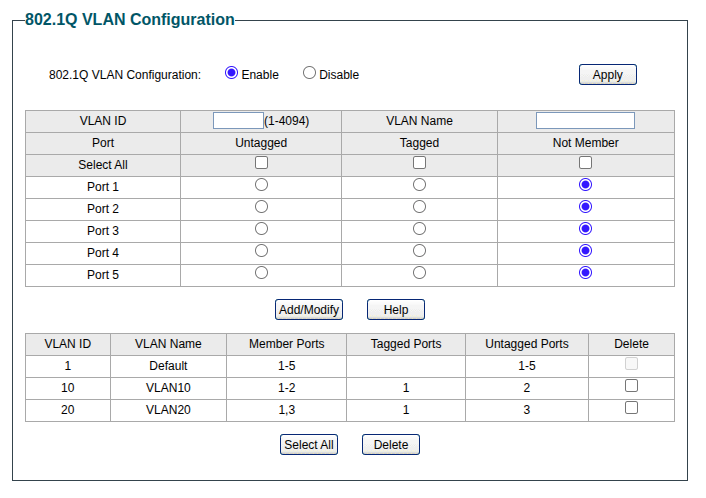This screenshot has width=706, height=498.
Task: Focus the VLAN ID input field
Action: [x=238, y=121]
